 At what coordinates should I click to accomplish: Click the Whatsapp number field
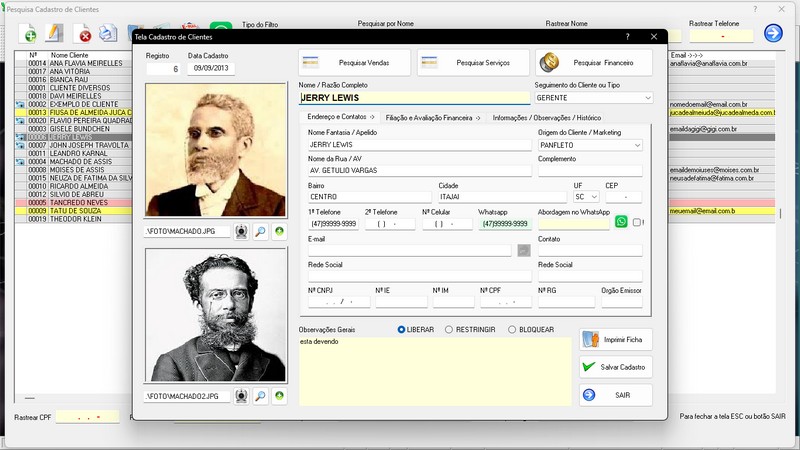(505, 223)
